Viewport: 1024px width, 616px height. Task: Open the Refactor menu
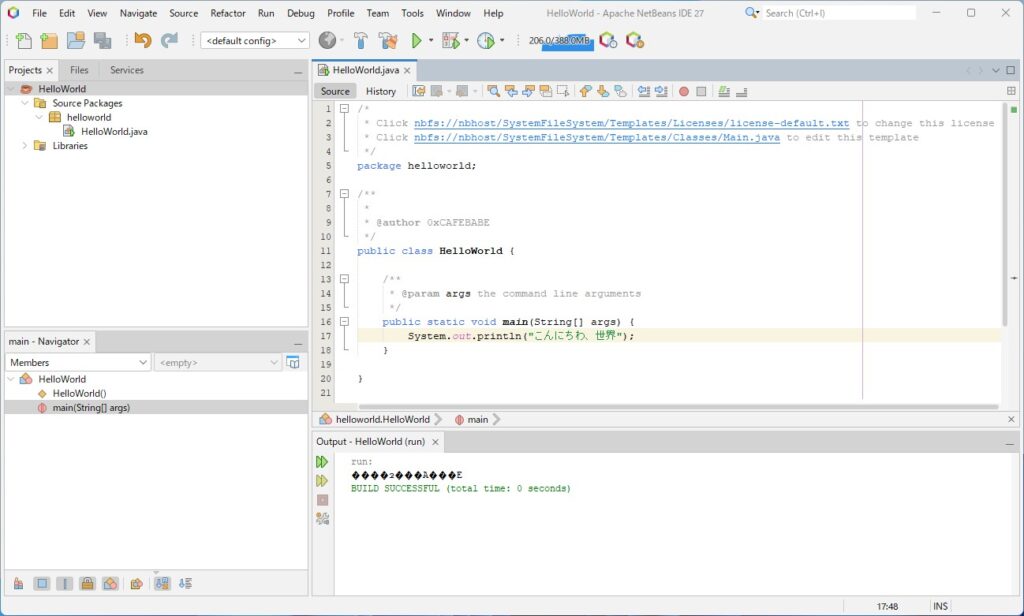228,13
